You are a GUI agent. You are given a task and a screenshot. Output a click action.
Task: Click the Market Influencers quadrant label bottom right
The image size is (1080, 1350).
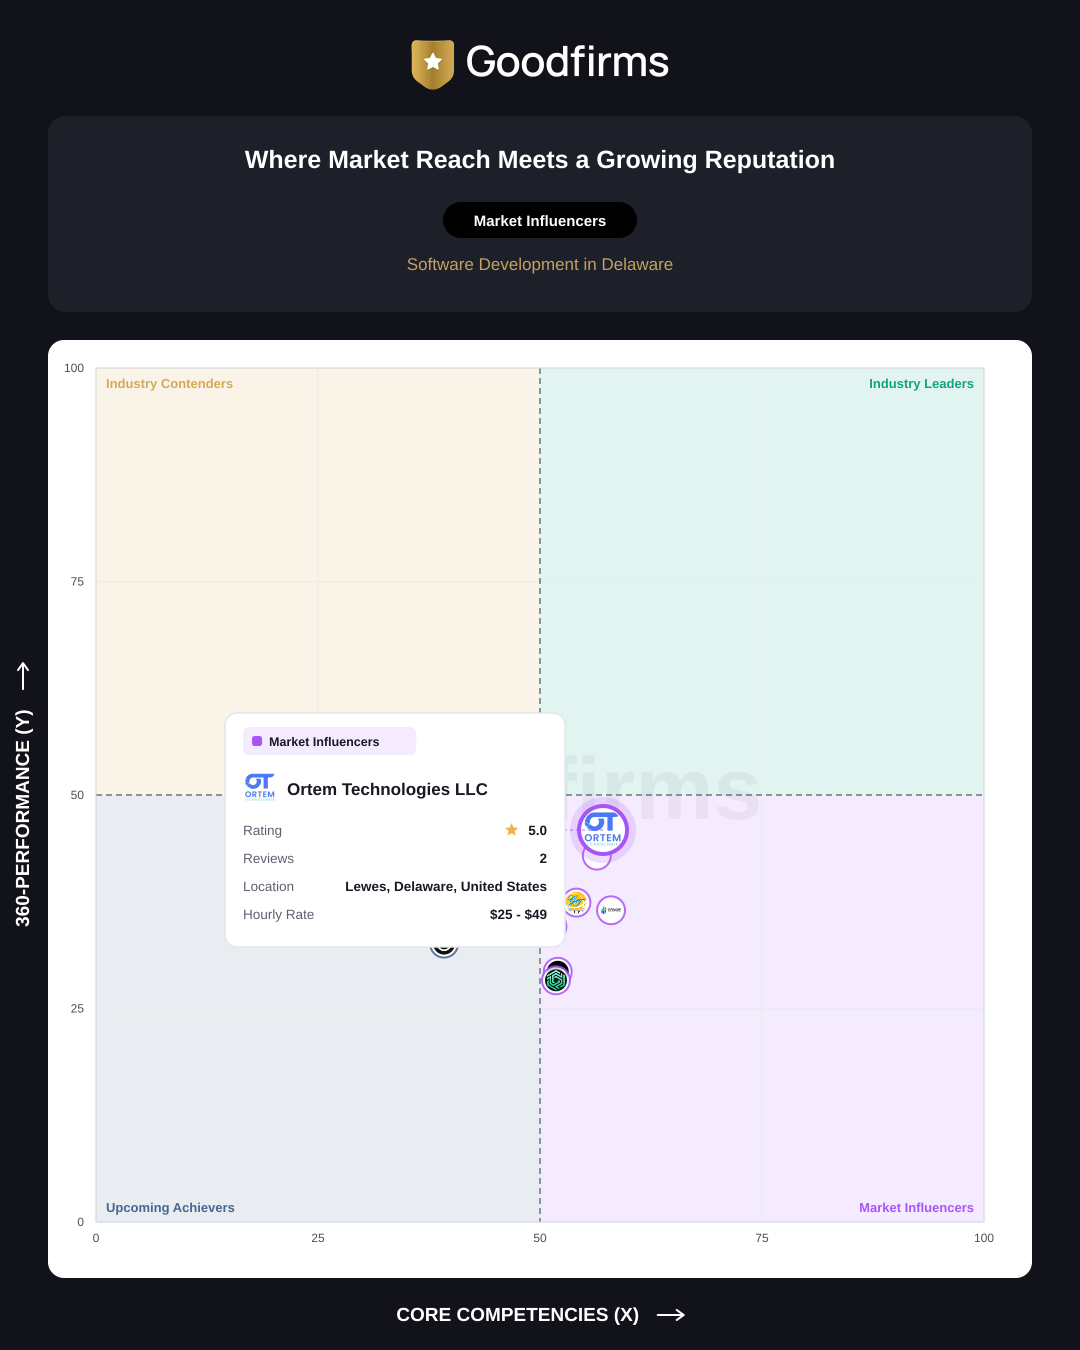pos(916,1208)
